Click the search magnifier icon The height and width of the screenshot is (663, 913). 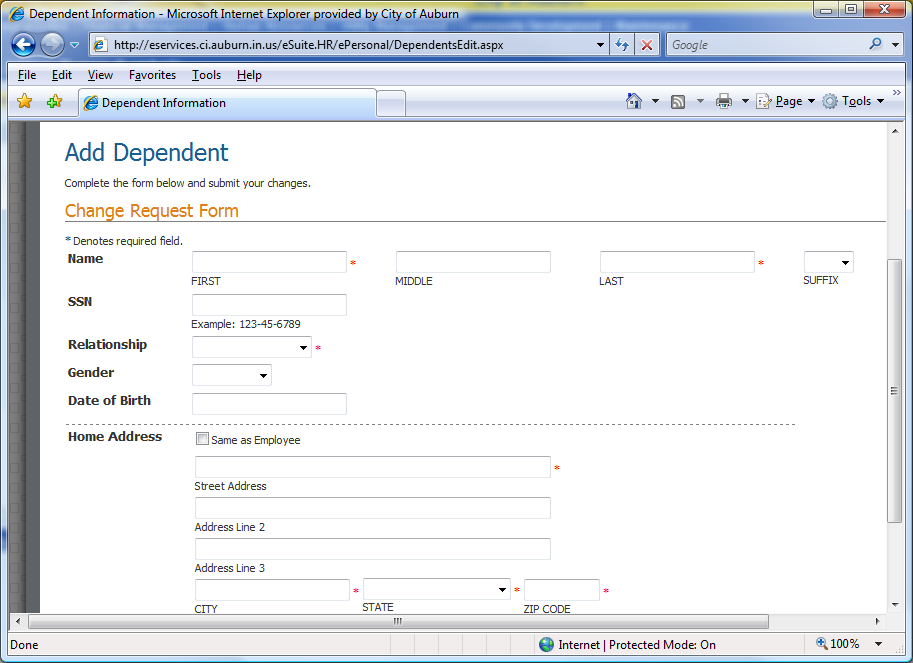(875, 44)
